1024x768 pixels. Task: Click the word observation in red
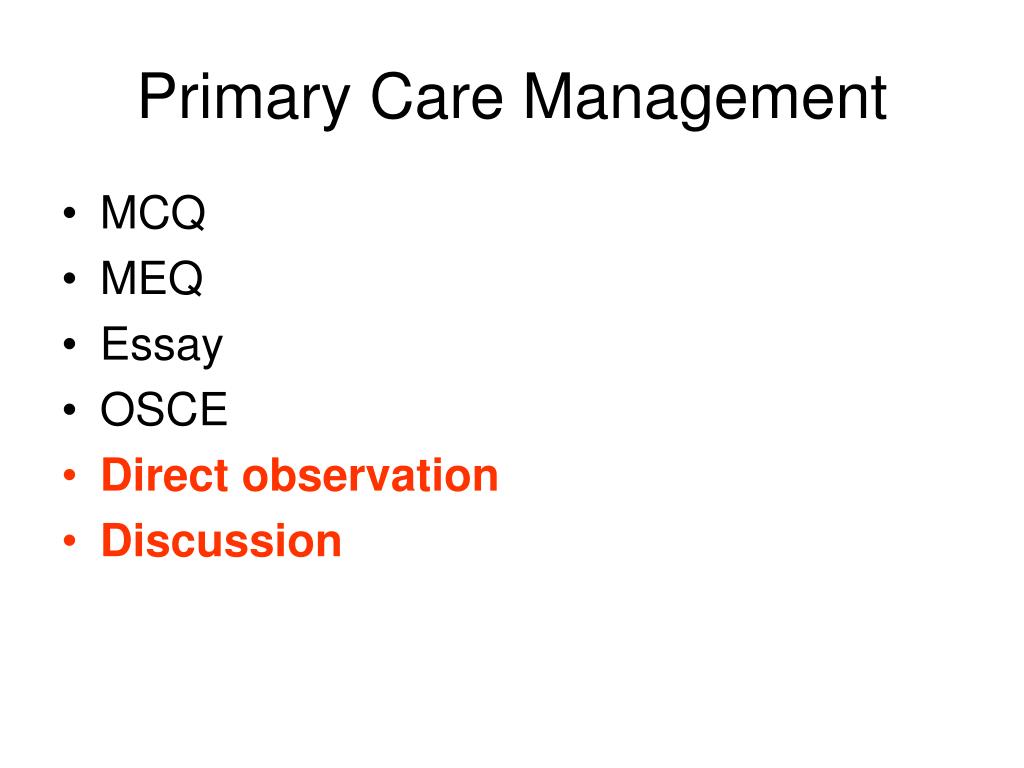click(x=370, y=475)
